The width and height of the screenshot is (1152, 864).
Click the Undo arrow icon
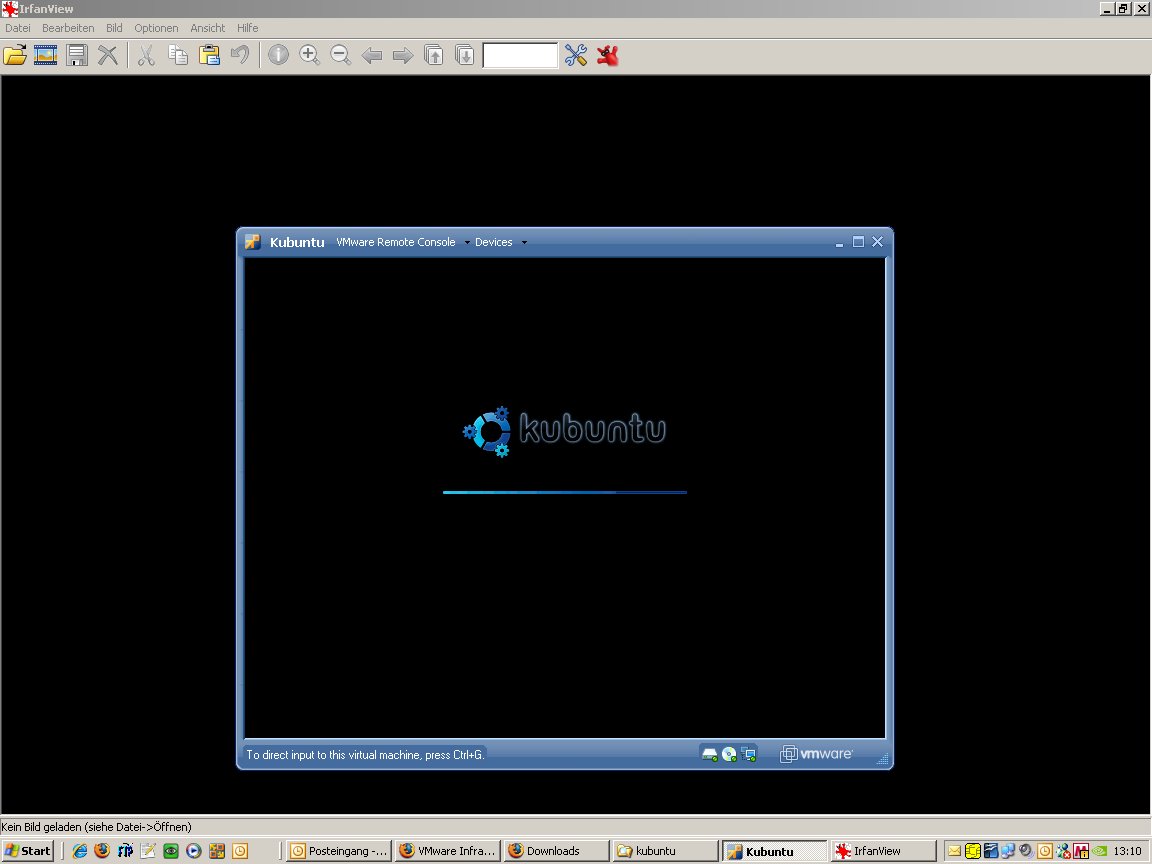pyautogui.click(x=240, y=55)
